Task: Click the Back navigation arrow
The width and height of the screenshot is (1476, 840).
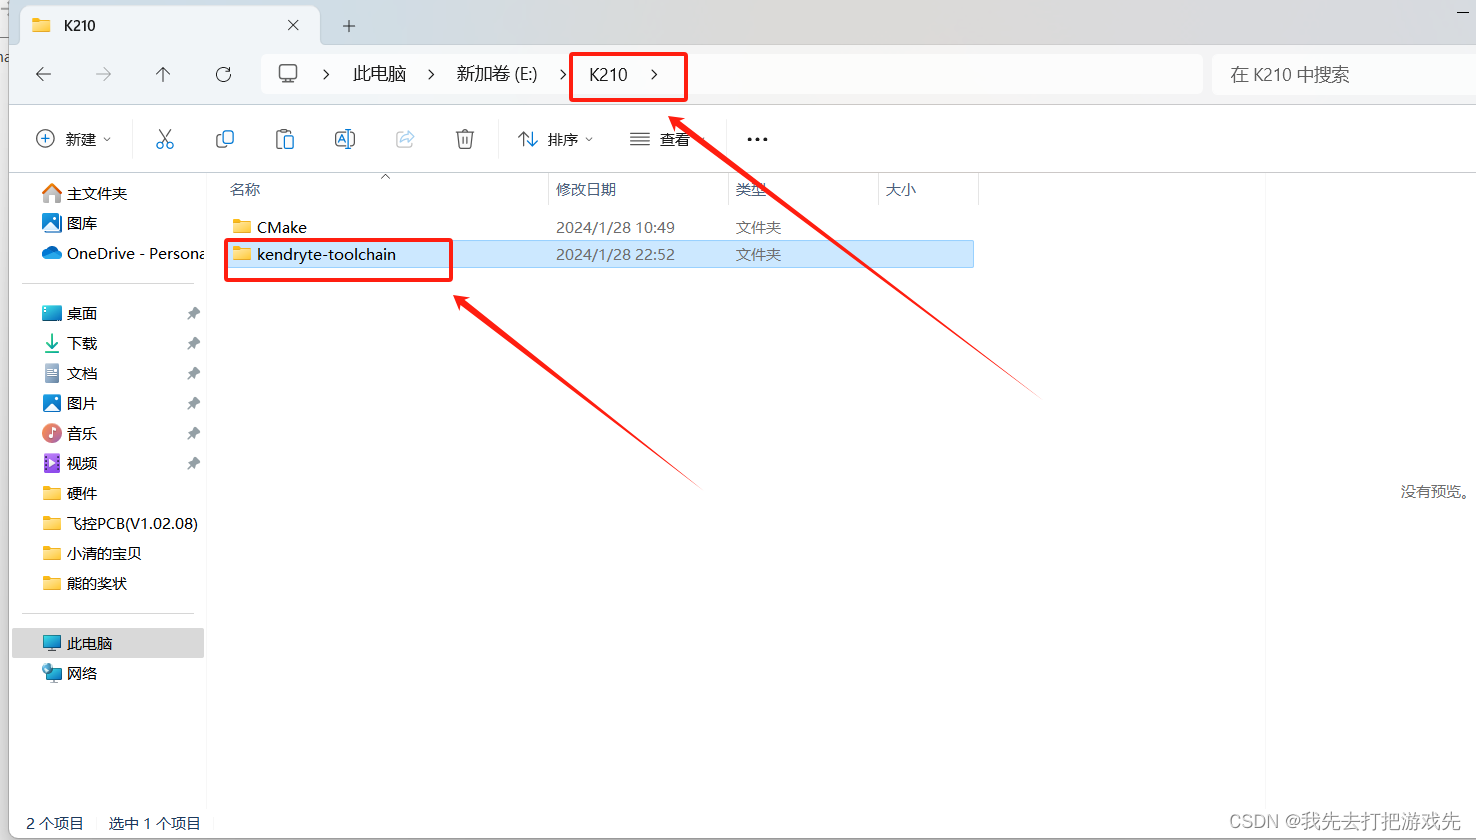Action: (x=43, y=74)
